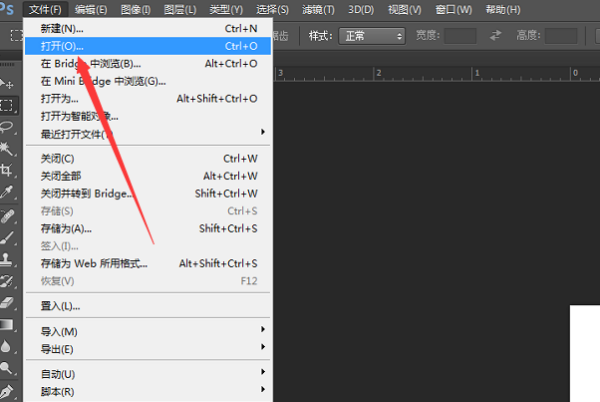Open the 滤镜(T) menu
Viewport: 600px width, 402px height.
point(318,9)
